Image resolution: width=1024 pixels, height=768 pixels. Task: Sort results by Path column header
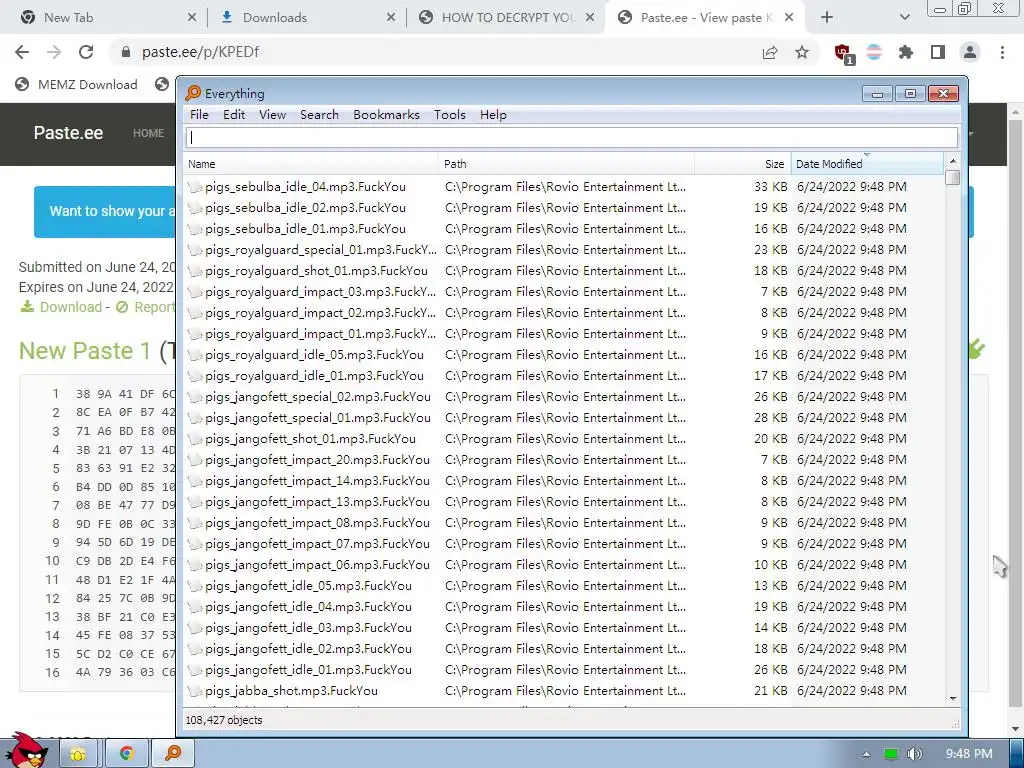pos(566,164)
